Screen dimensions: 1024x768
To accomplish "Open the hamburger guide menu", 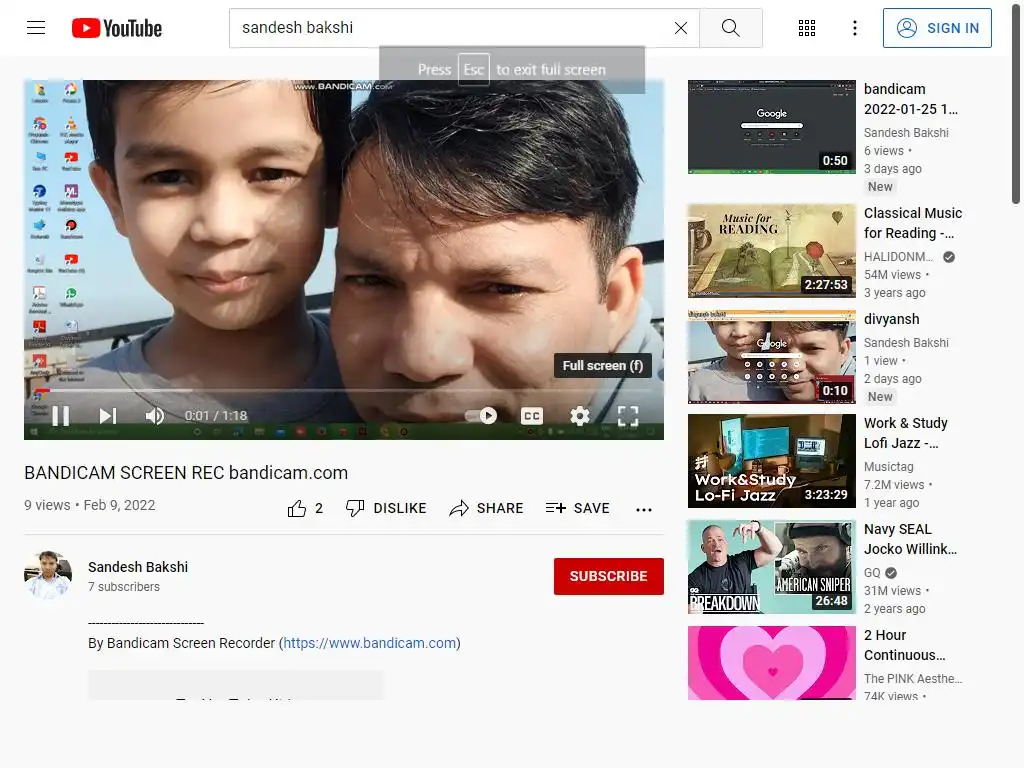I will (x=36, y=27).
